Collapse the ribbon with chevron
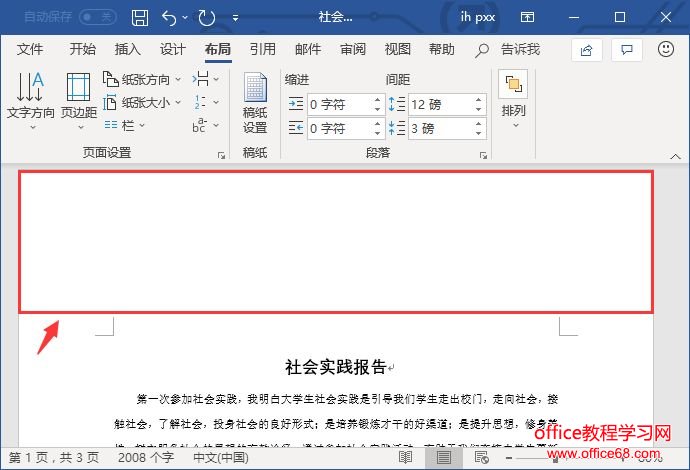690x470 pixels. 675,156
